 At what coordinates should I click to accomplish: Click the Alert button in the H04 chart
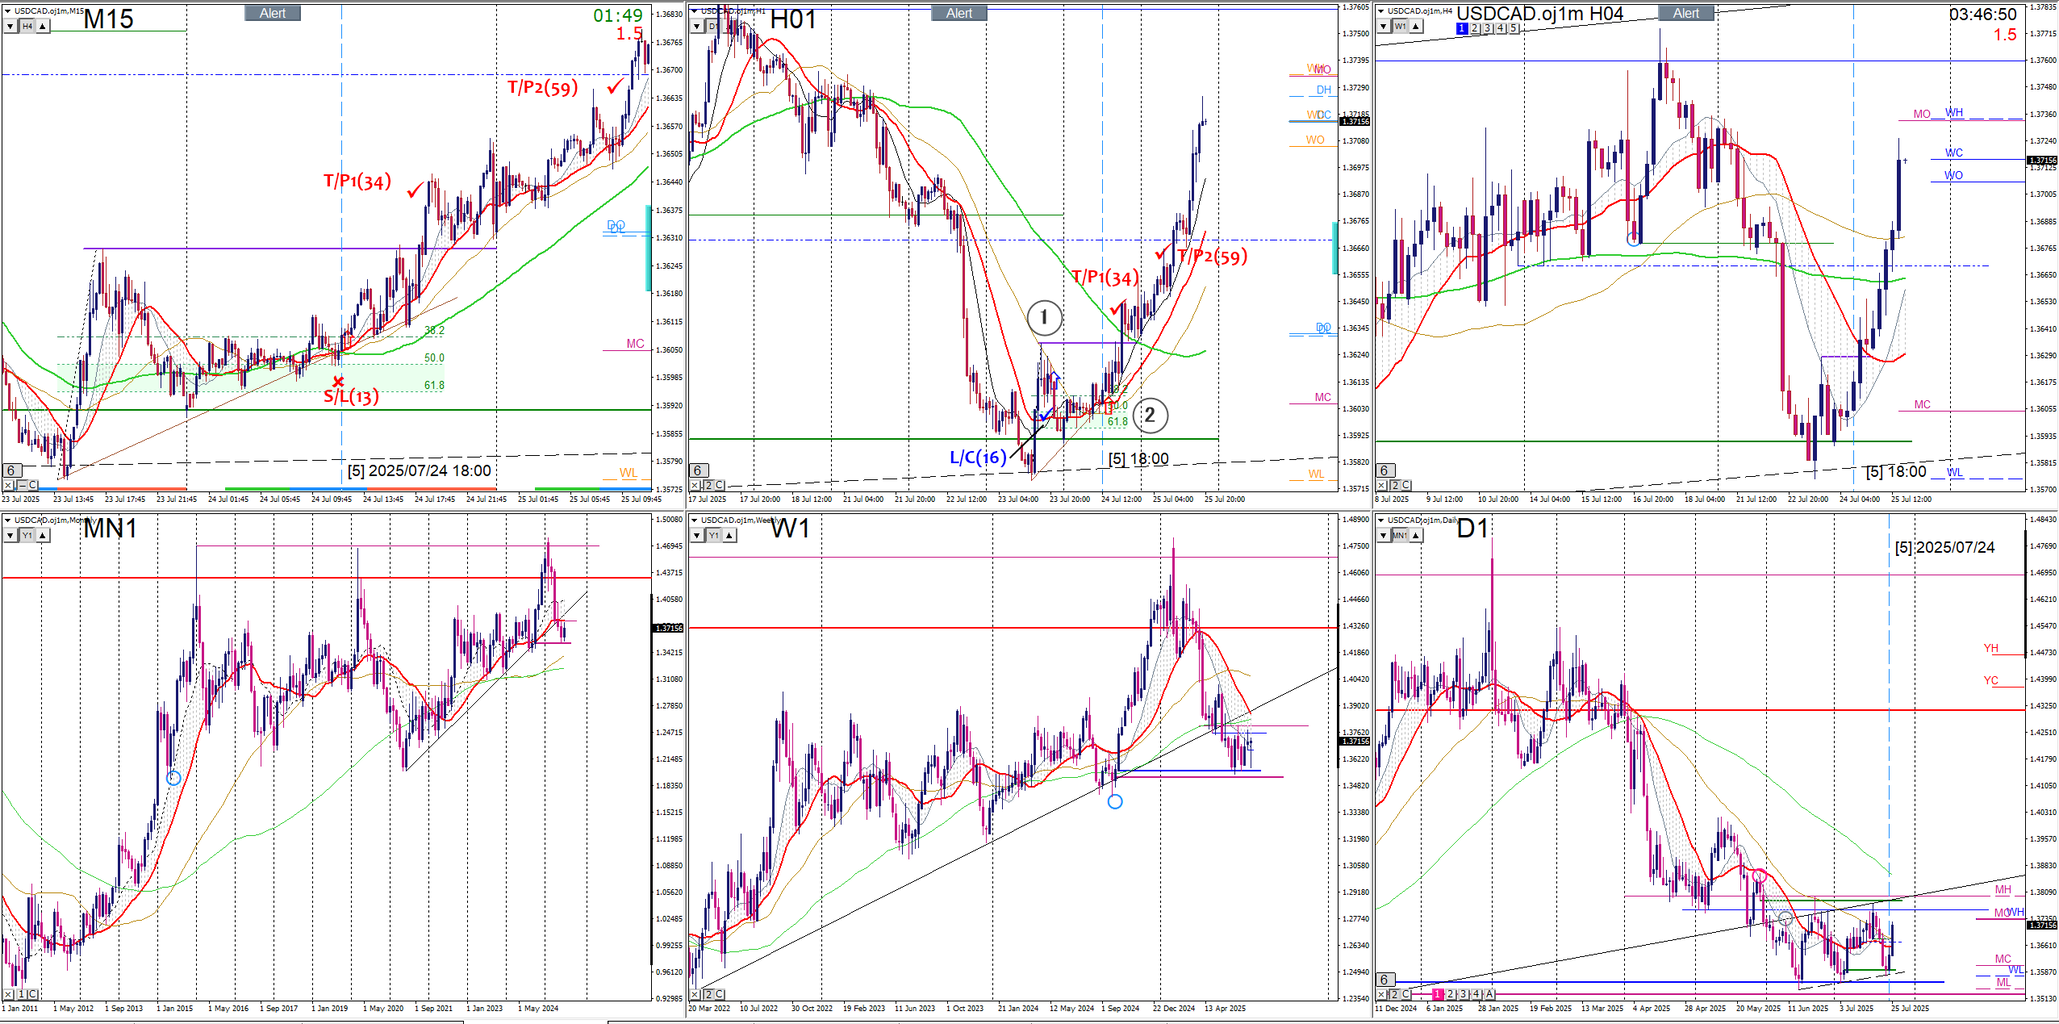1686,13
